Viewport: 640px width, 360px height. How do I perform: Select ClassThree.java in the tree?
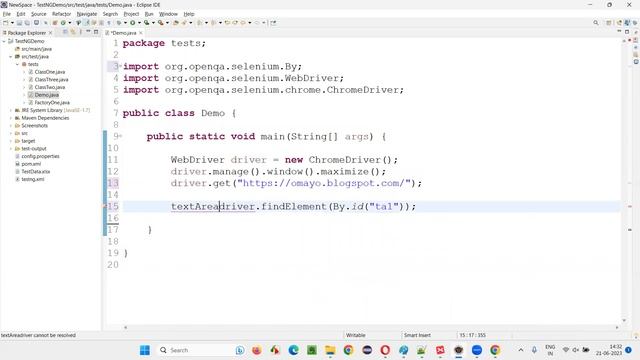click(x=51, y=80)
